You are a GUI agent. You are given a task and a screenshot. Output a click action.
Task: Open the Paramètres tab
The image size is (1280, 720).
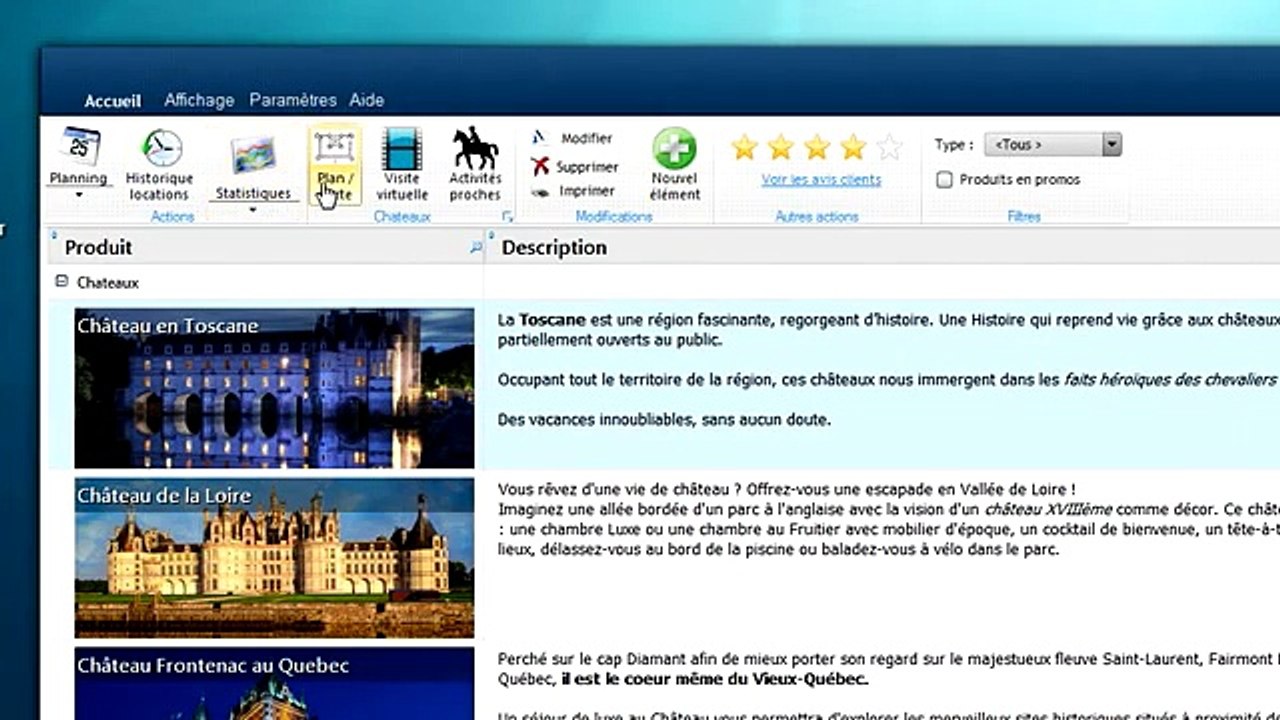tap(293, 100)
